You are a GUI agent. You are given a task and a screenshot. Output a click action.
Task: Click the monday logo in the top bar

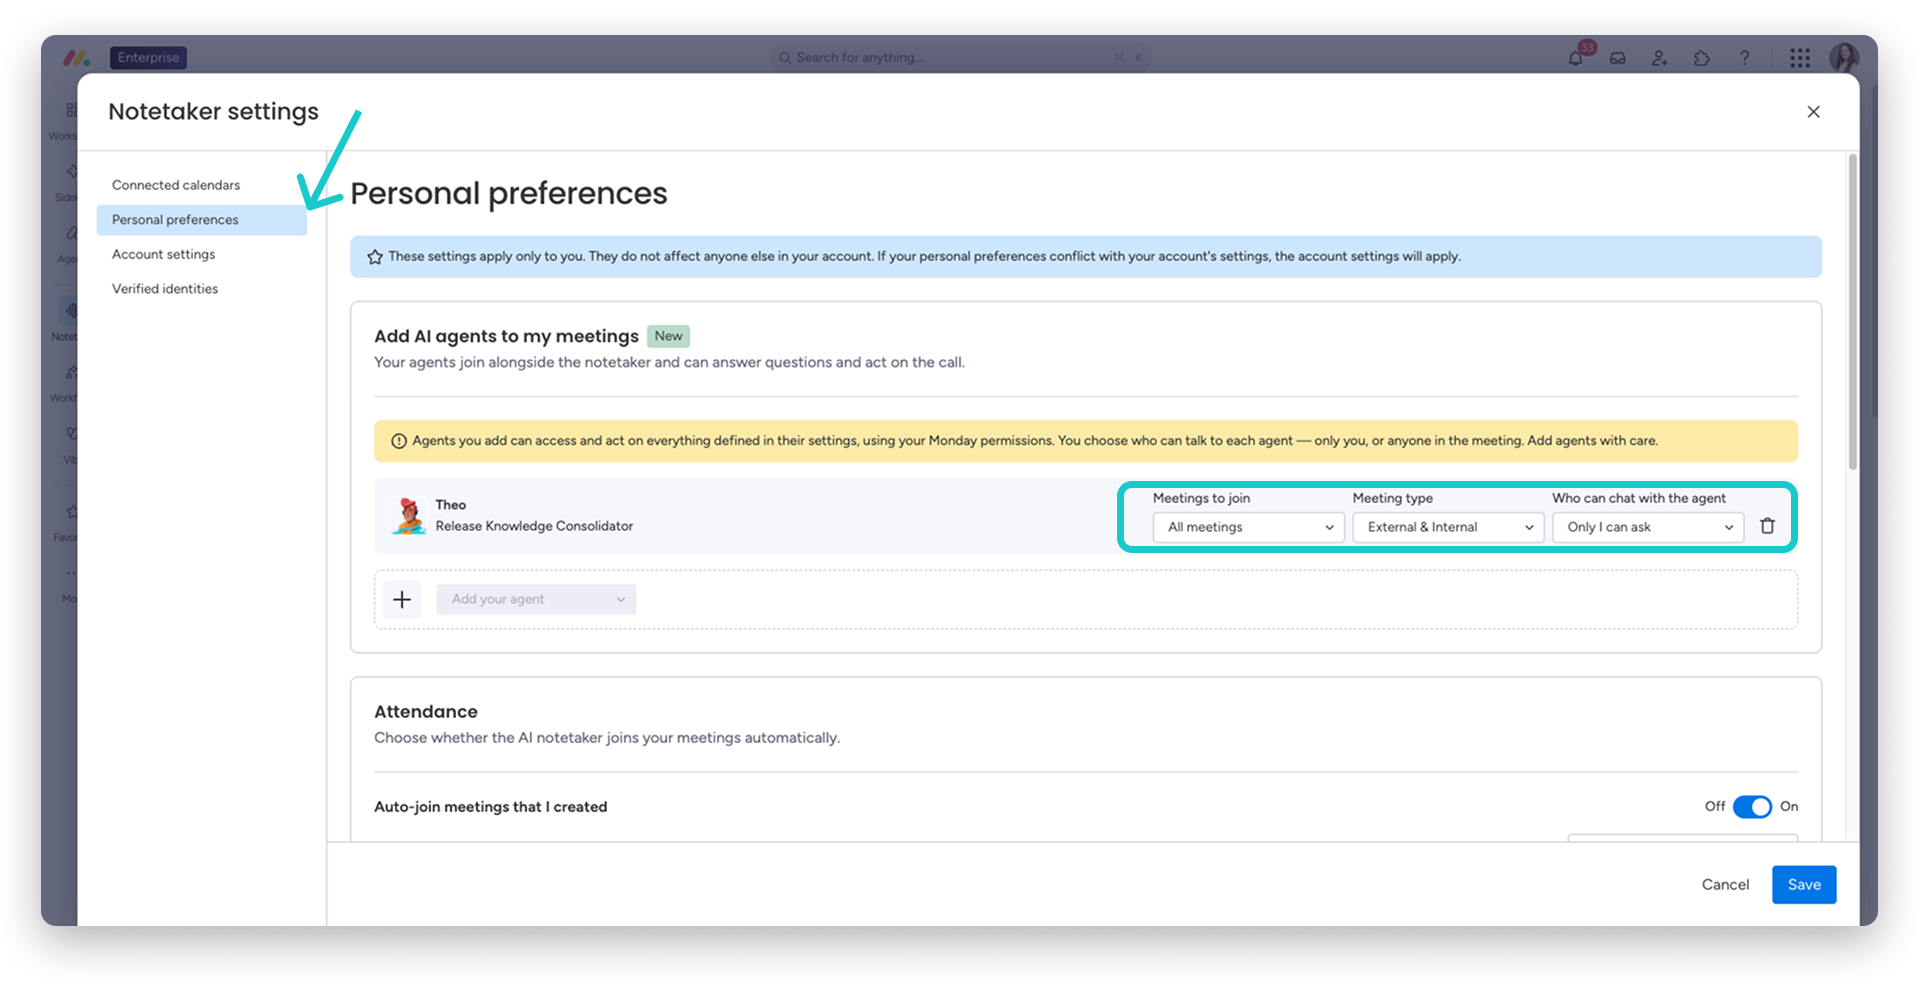click(77, 58)
